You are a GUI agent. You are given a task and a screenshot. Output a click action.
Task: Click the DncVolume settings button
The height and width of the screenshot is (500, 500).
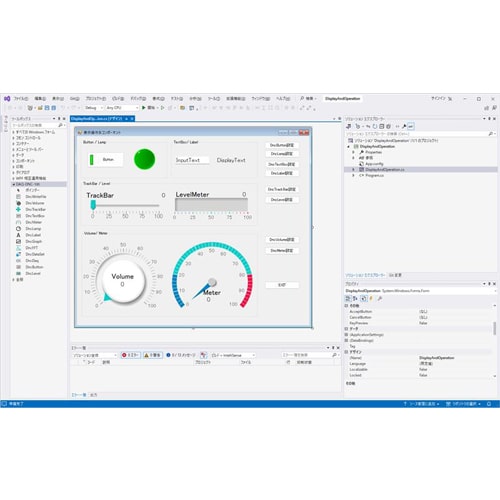point(282,240)
